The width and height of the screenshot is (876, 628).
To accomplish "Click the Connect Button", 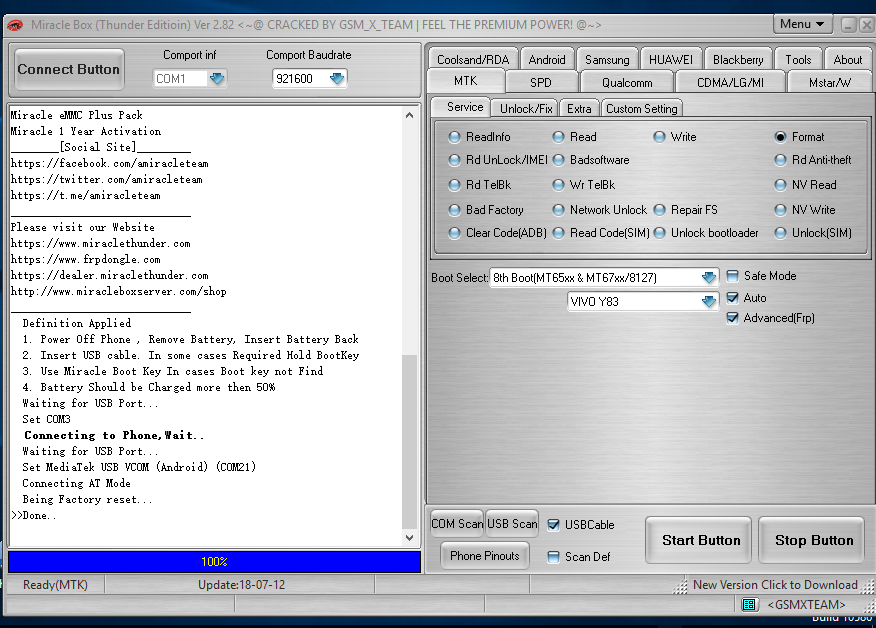I will point(69,69).
